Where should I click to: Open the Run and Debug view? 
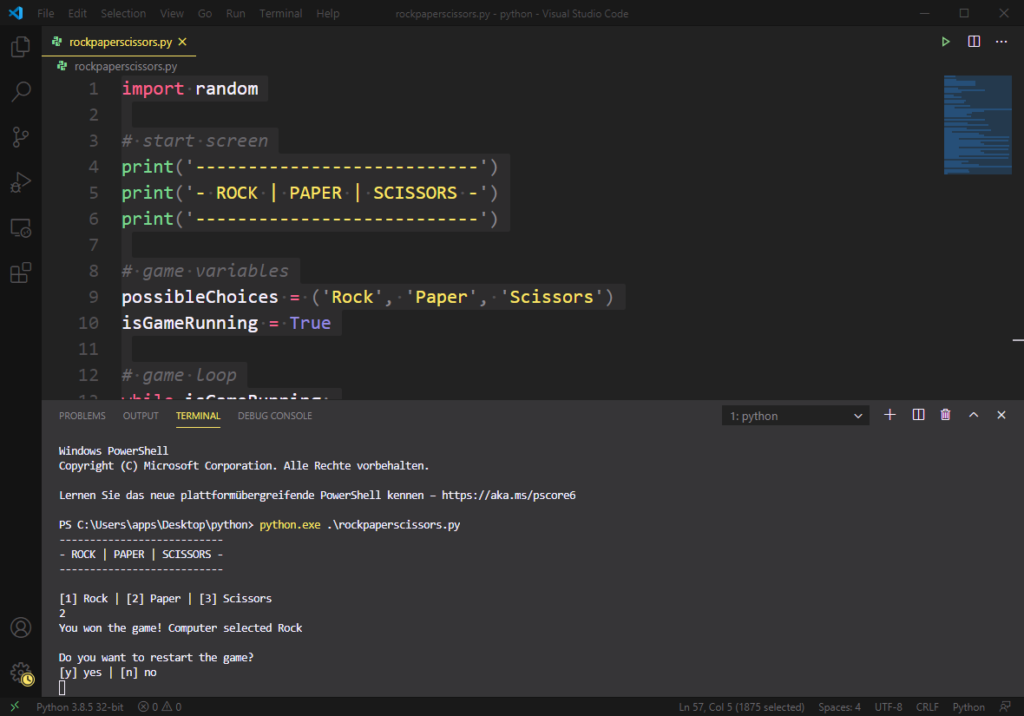pos(20,182)
